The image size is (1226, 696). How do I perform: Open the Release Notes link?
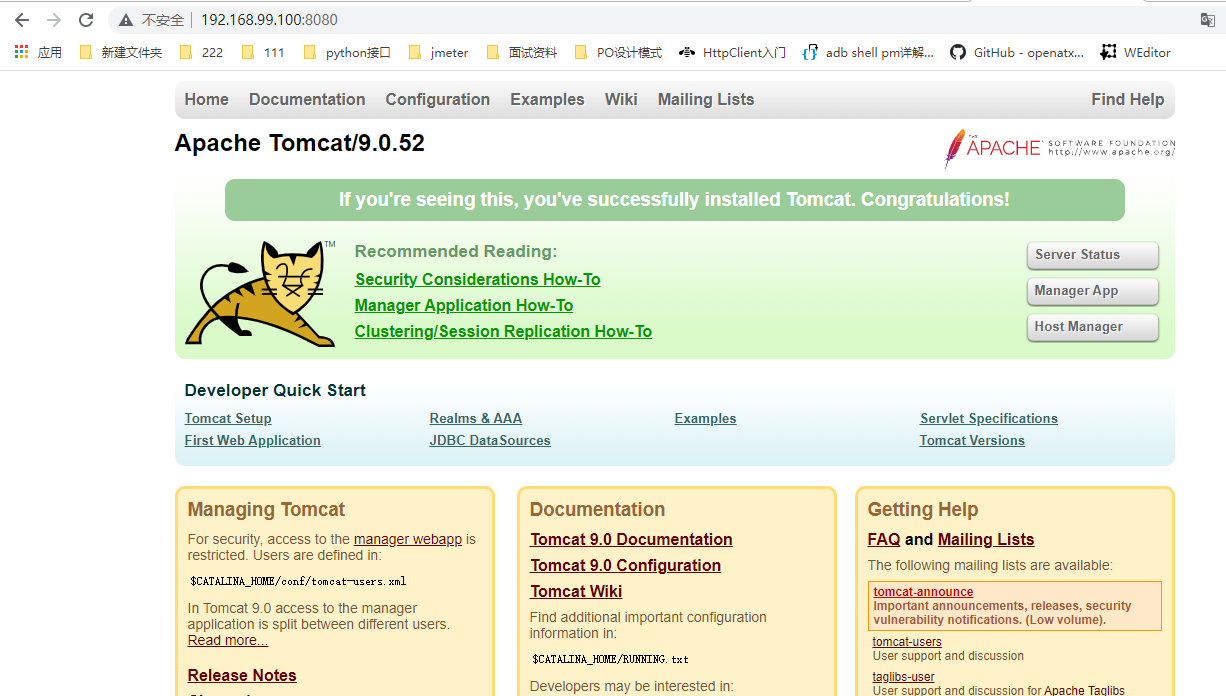242,676
